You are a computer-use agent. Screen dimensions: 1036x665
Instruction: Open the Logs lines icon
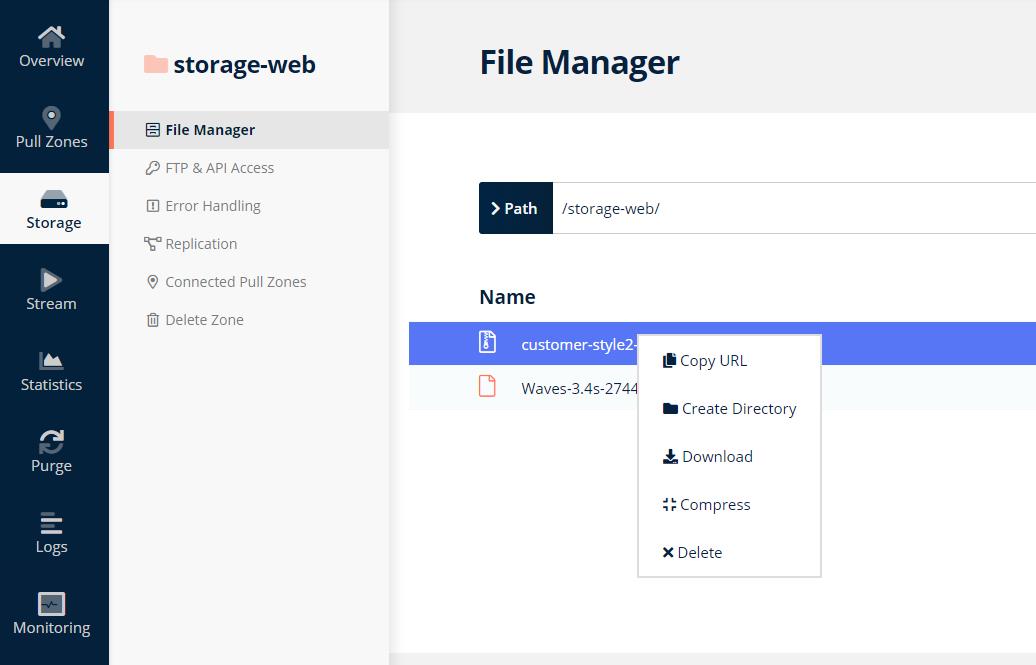point(52,523)
